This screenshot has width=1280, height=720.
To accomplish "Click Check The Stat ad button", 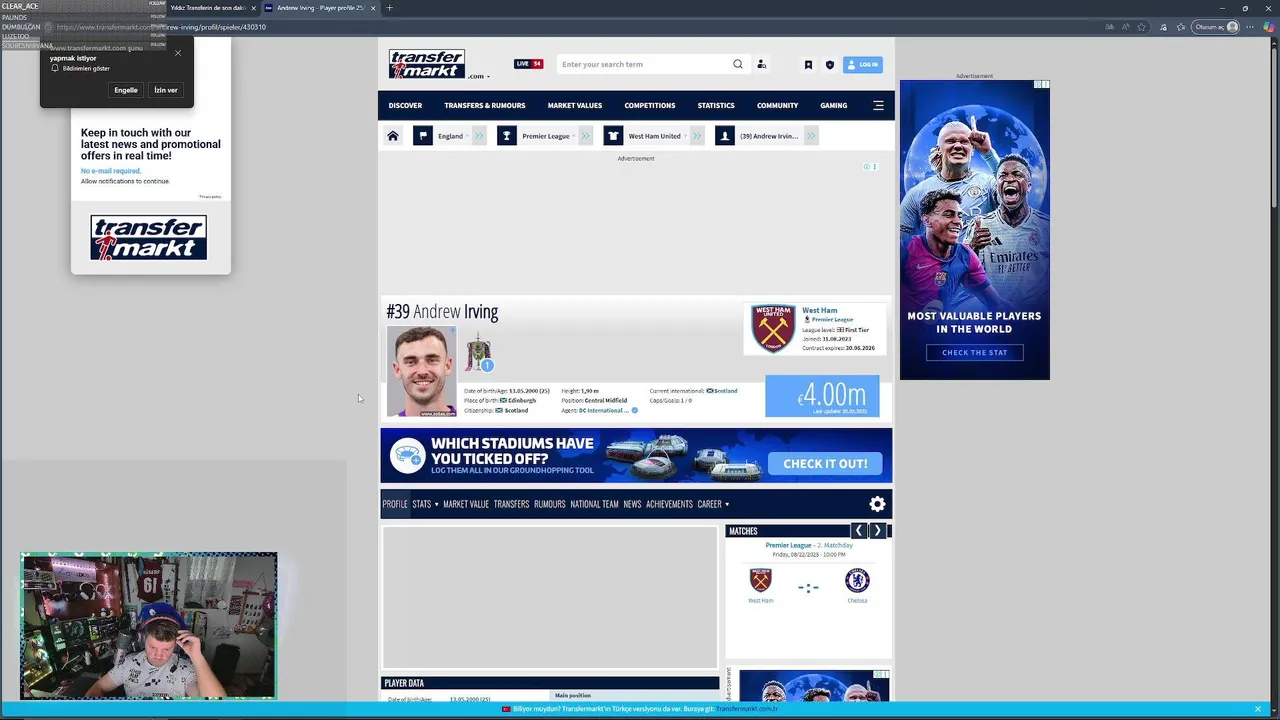I will click(x=974, y=352).
